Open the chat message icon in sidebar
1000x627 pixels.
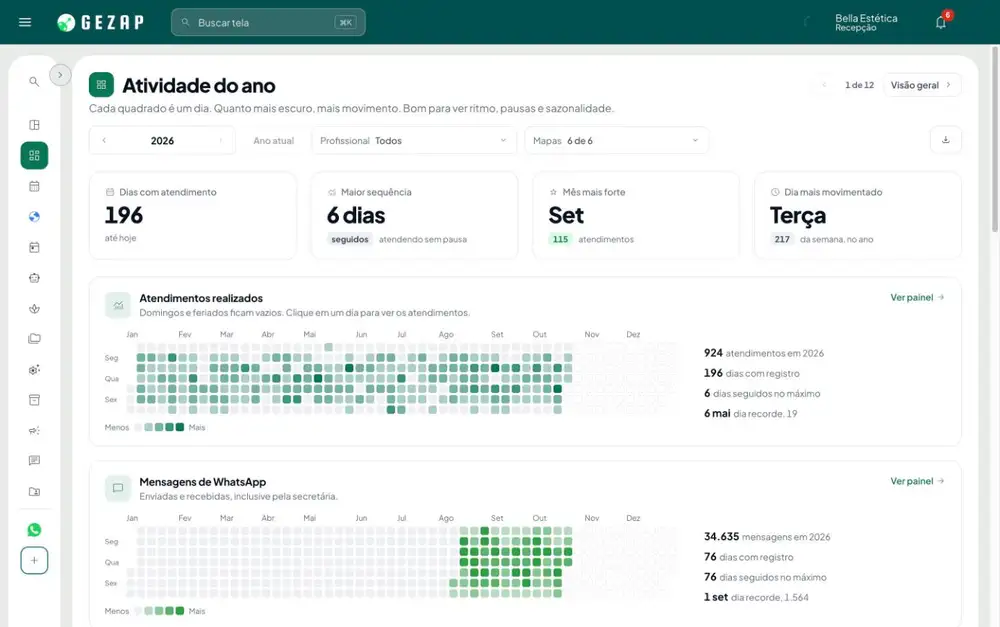click(x=34, y=461)
